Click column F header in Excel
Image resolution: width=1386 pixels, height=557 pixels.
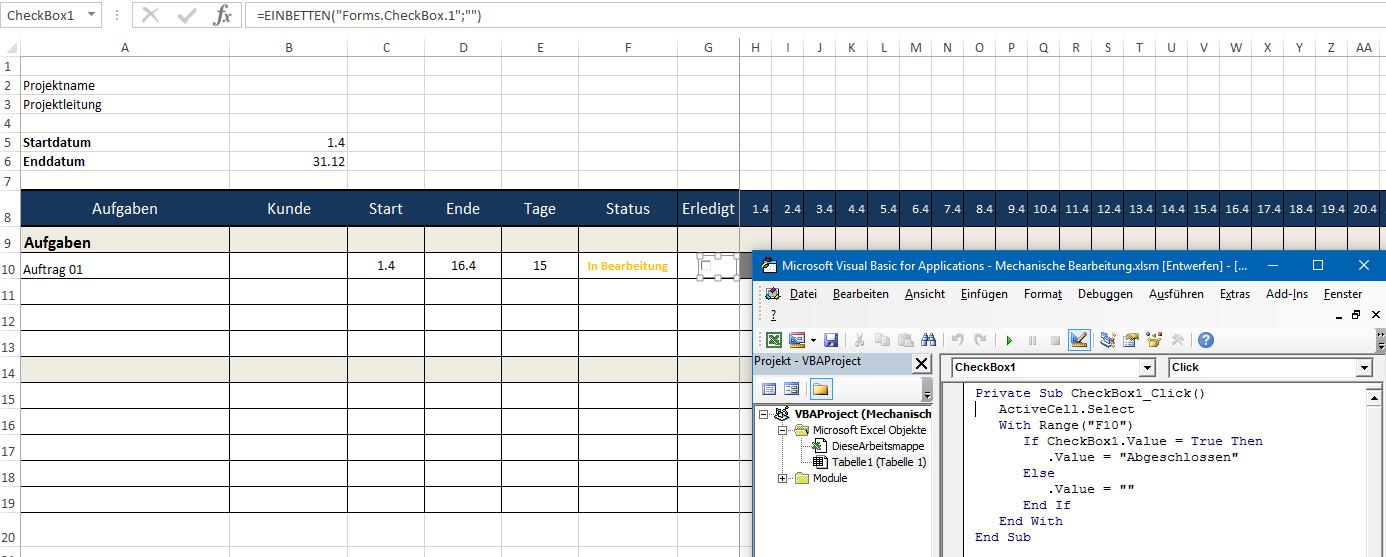[627, 47]
